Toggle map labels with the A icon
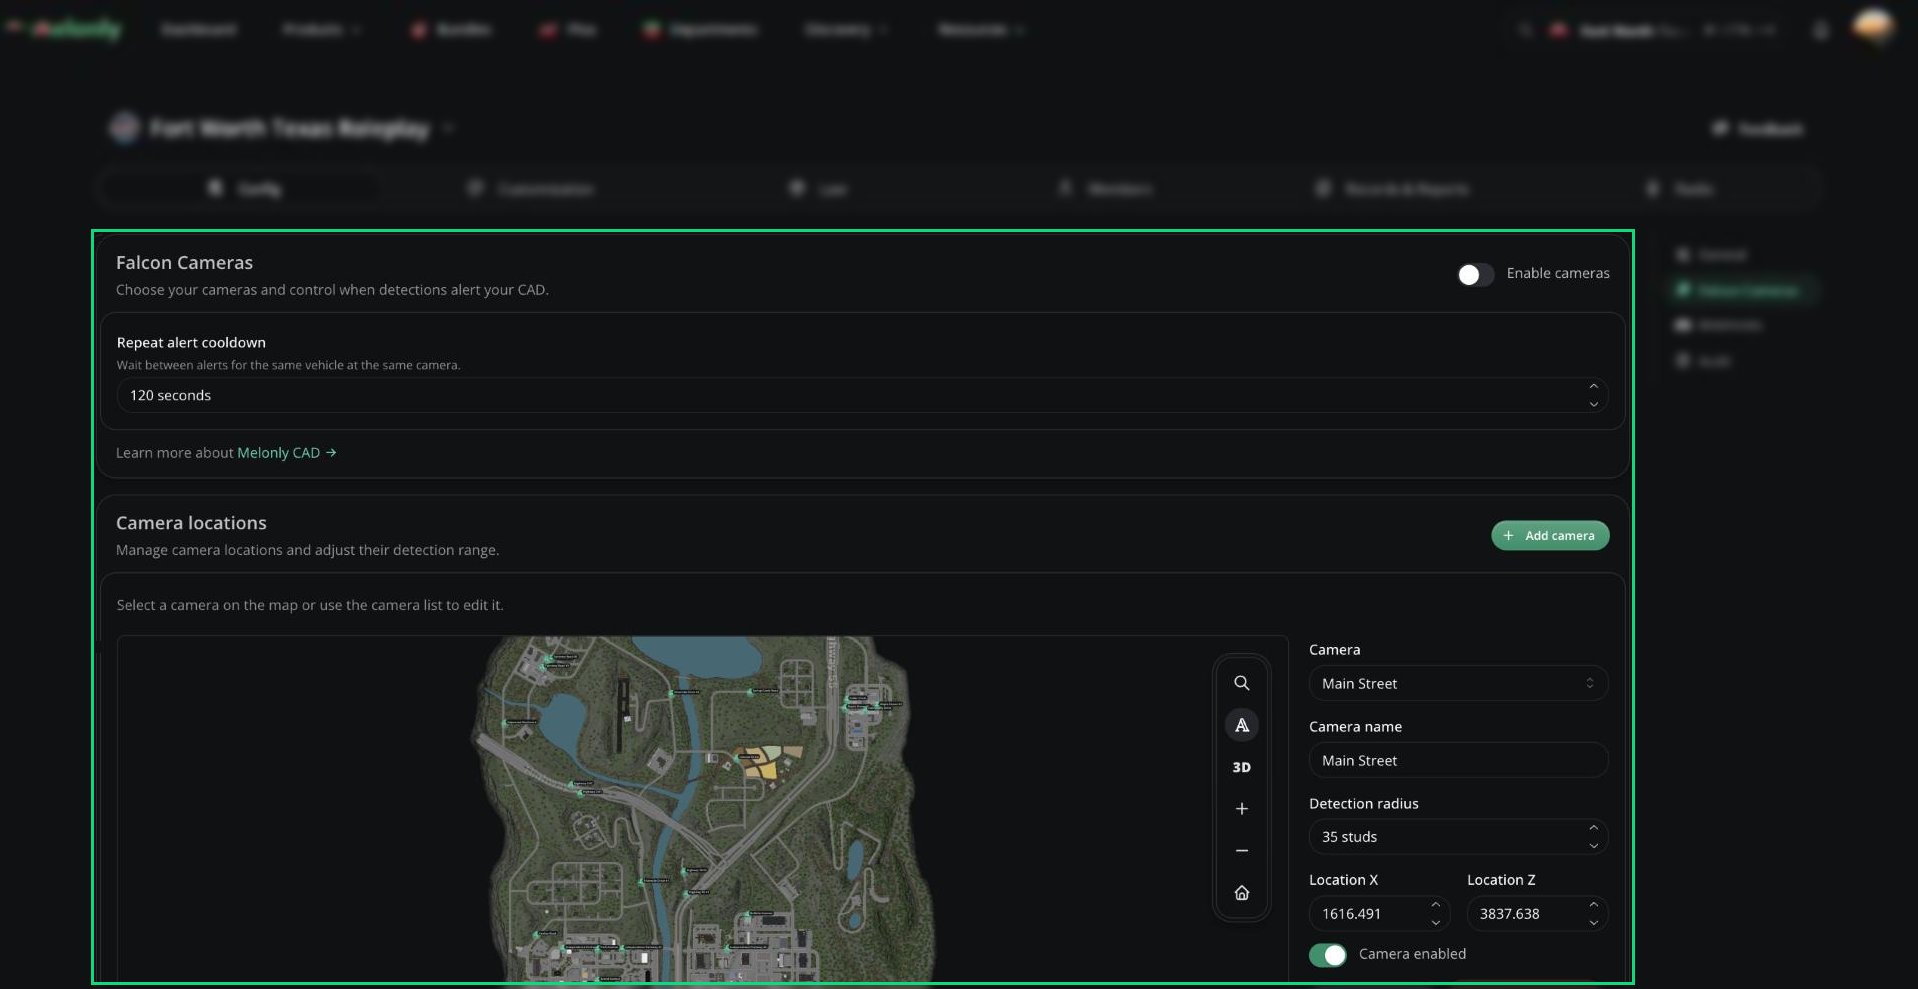 1241,725
